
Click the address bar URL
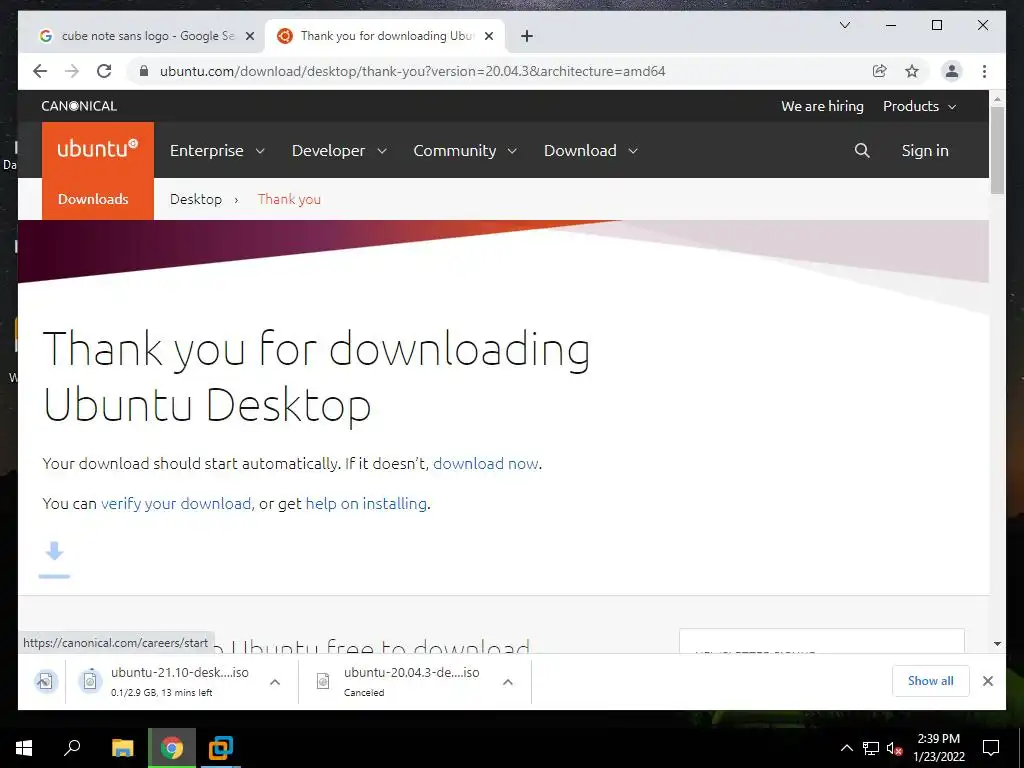pos(413,71)
